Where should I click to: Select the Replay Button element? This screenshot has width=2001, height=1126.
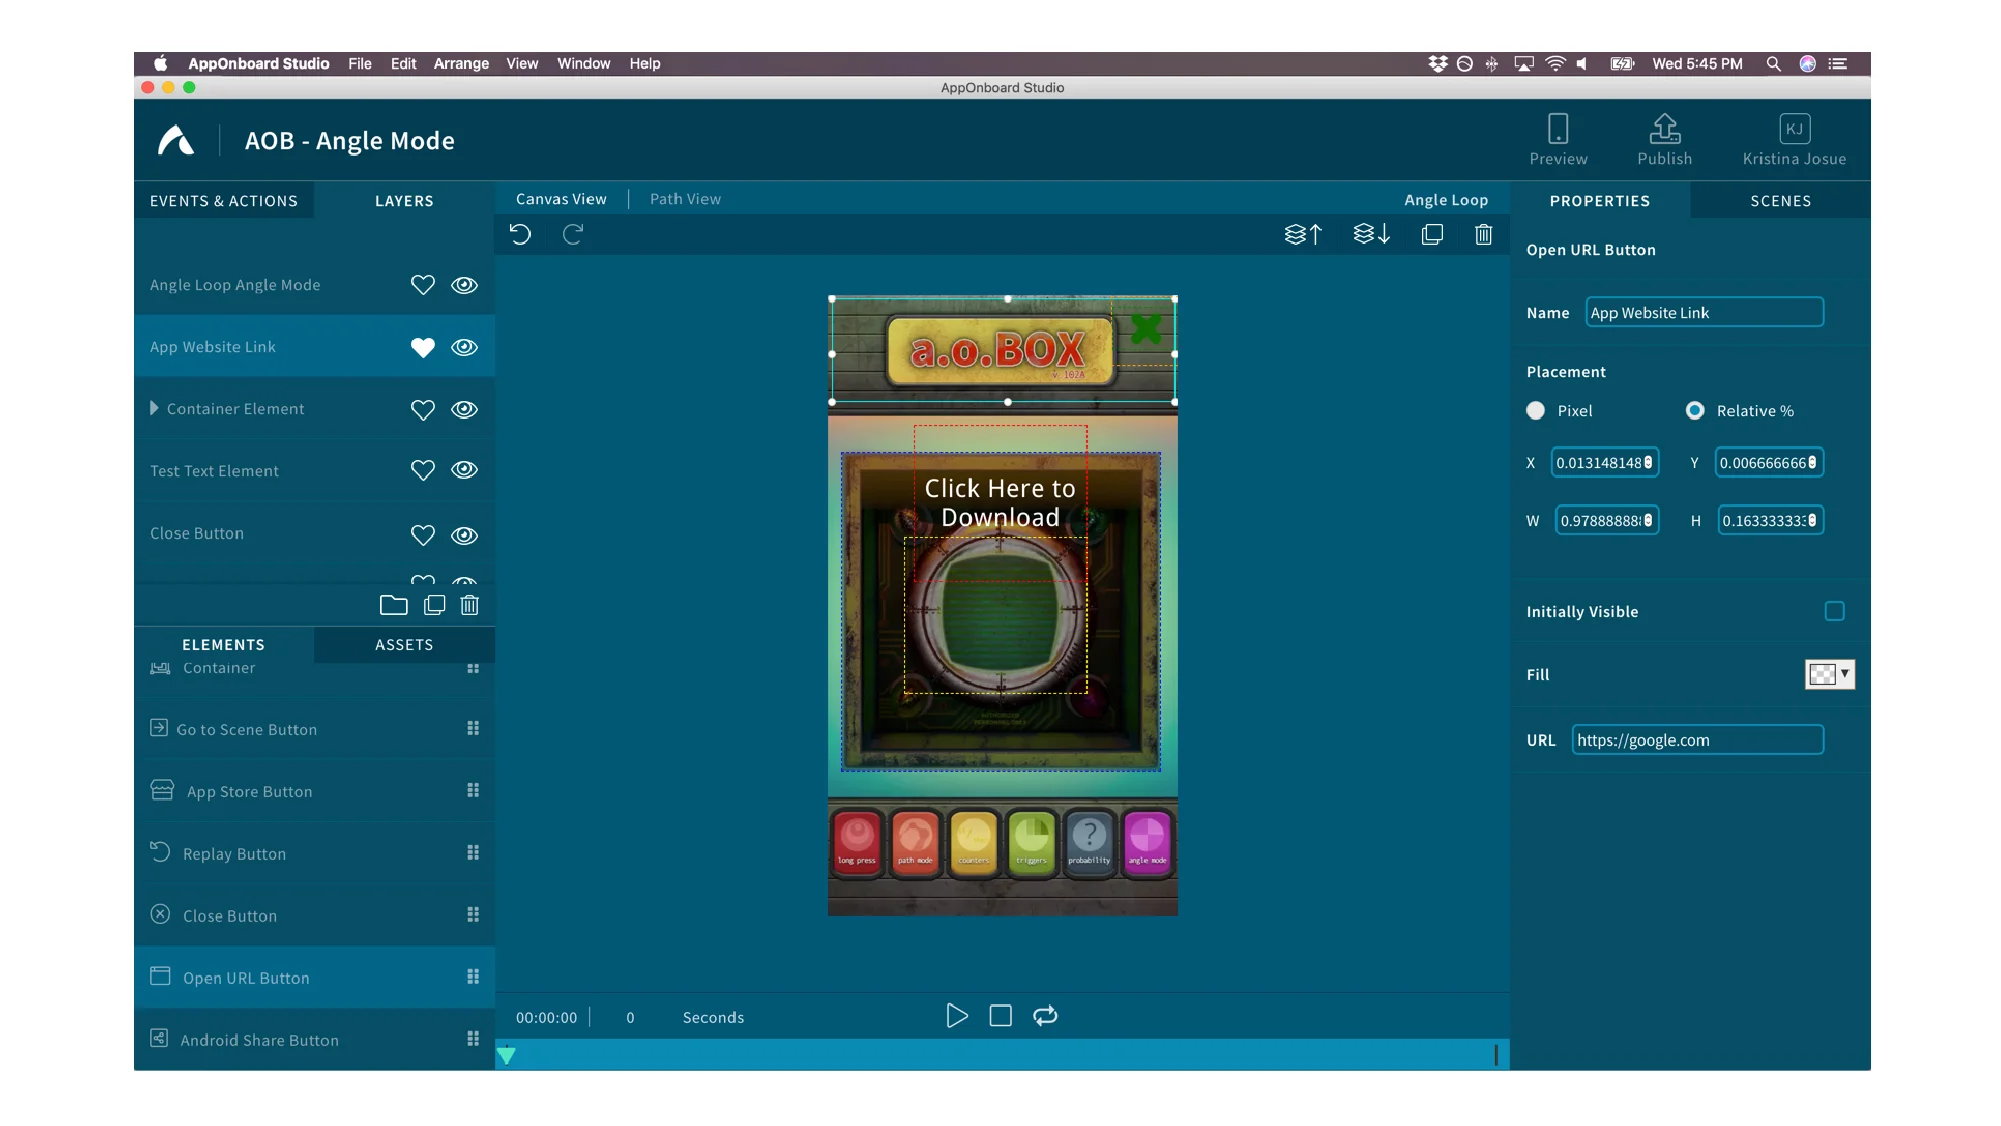tap(314, 853)
